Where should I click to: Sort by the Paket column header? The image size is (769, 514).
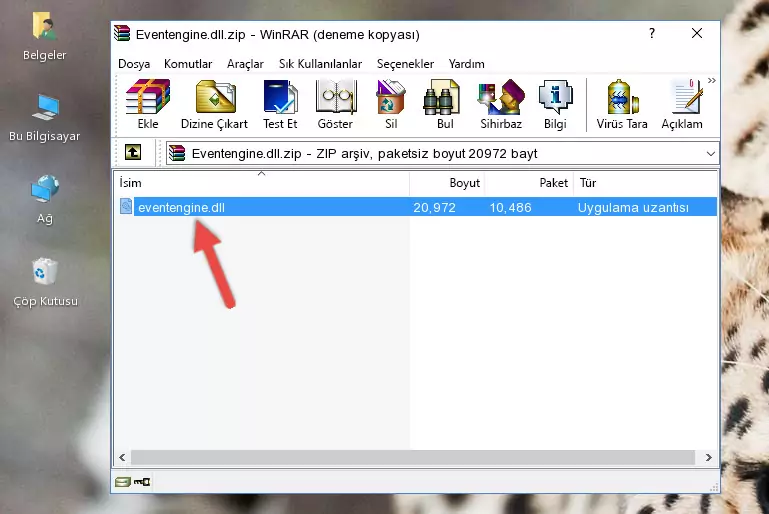coord(529,183)
